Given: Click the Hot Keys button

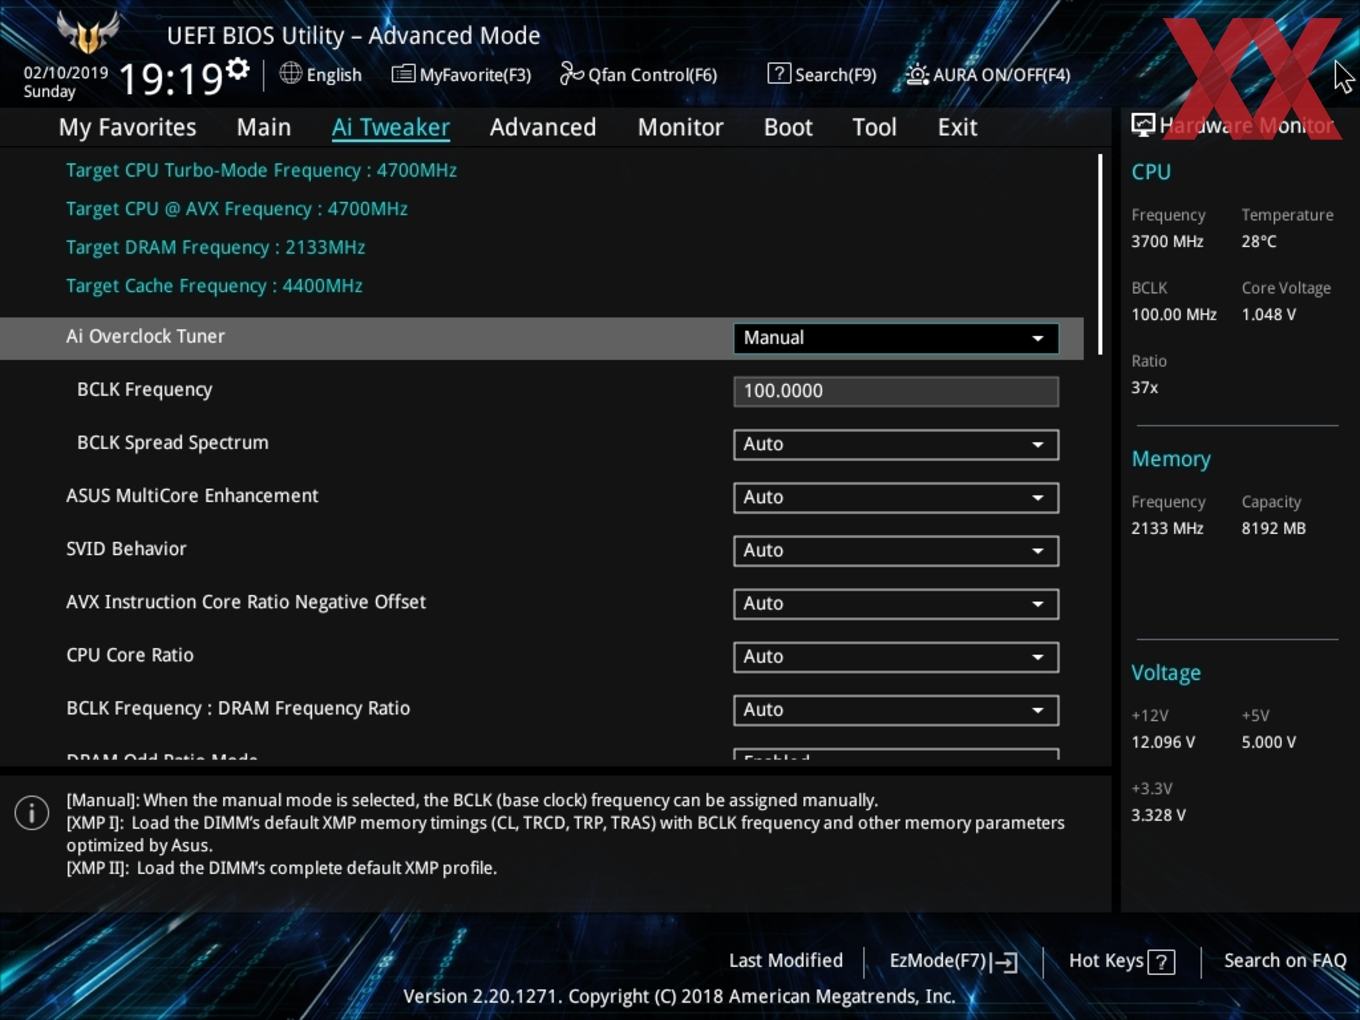Looking at the screenshot, I should pos(1121,961).
